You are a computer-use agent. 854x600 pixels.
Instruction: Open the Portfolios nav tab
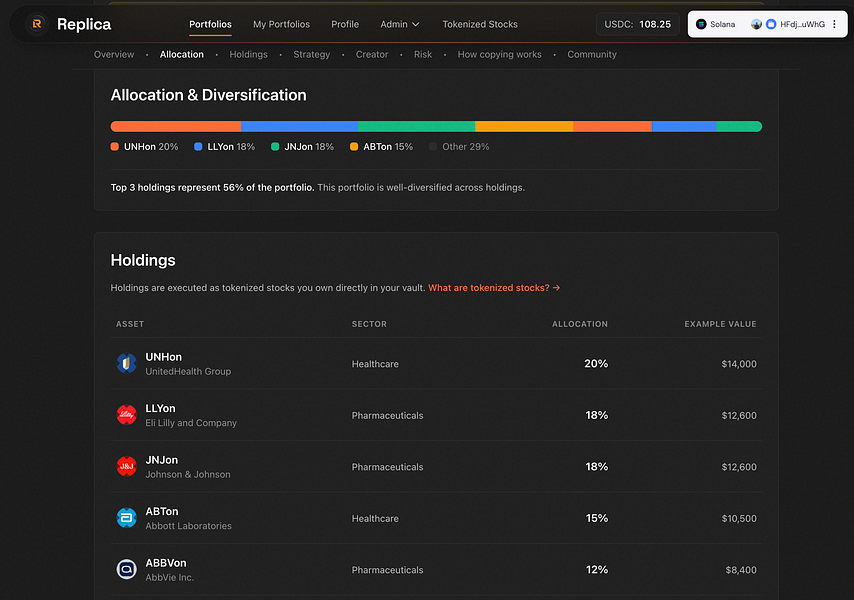tap(210, 24)
